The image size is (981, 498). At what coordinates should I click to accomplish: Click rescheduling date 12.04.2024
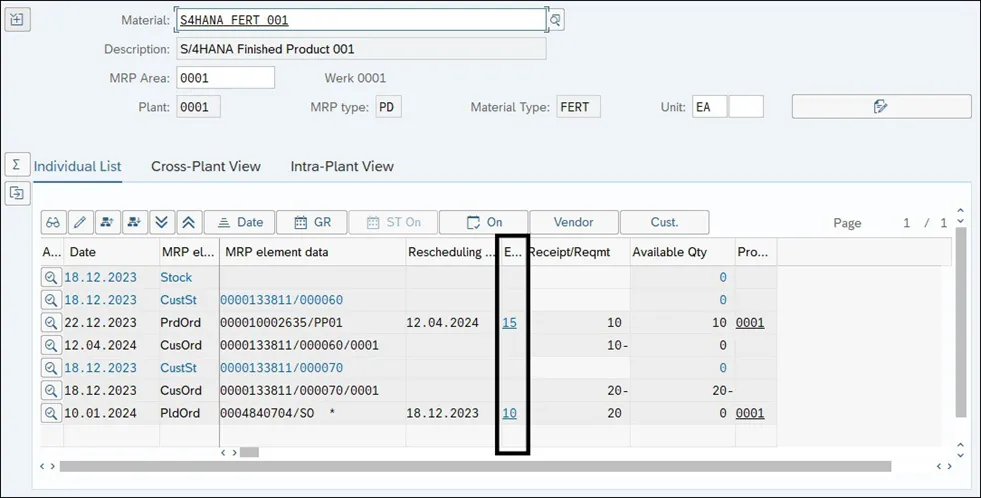(442, 323)
